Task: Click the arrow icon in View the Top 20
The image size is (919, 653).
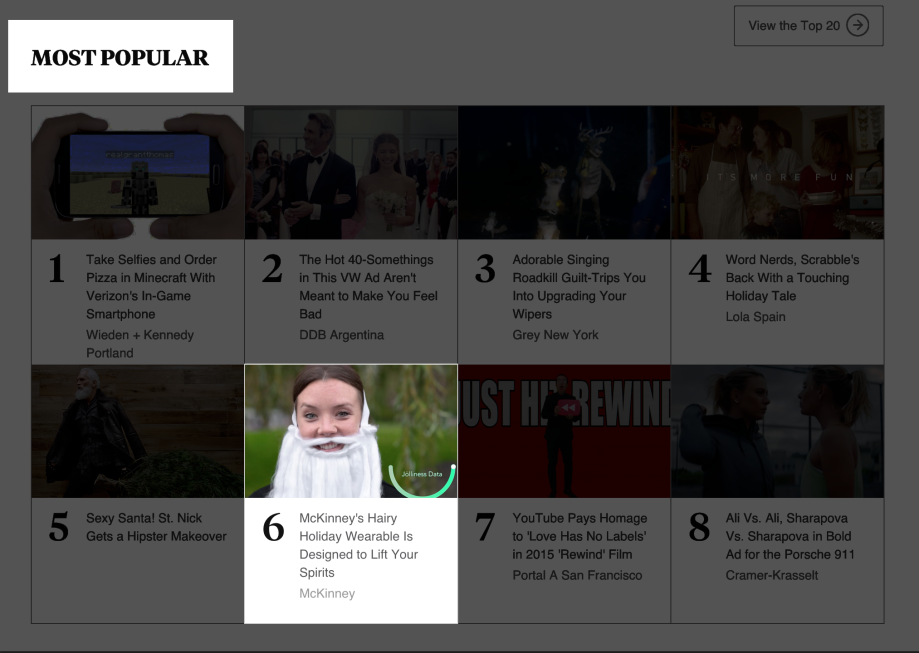Action: click(x=857, y=26)
